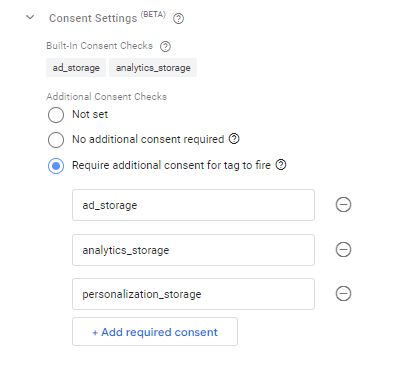Open help icon beside Consent Settings title
This screenshot has width=412, height=368.
178,19
